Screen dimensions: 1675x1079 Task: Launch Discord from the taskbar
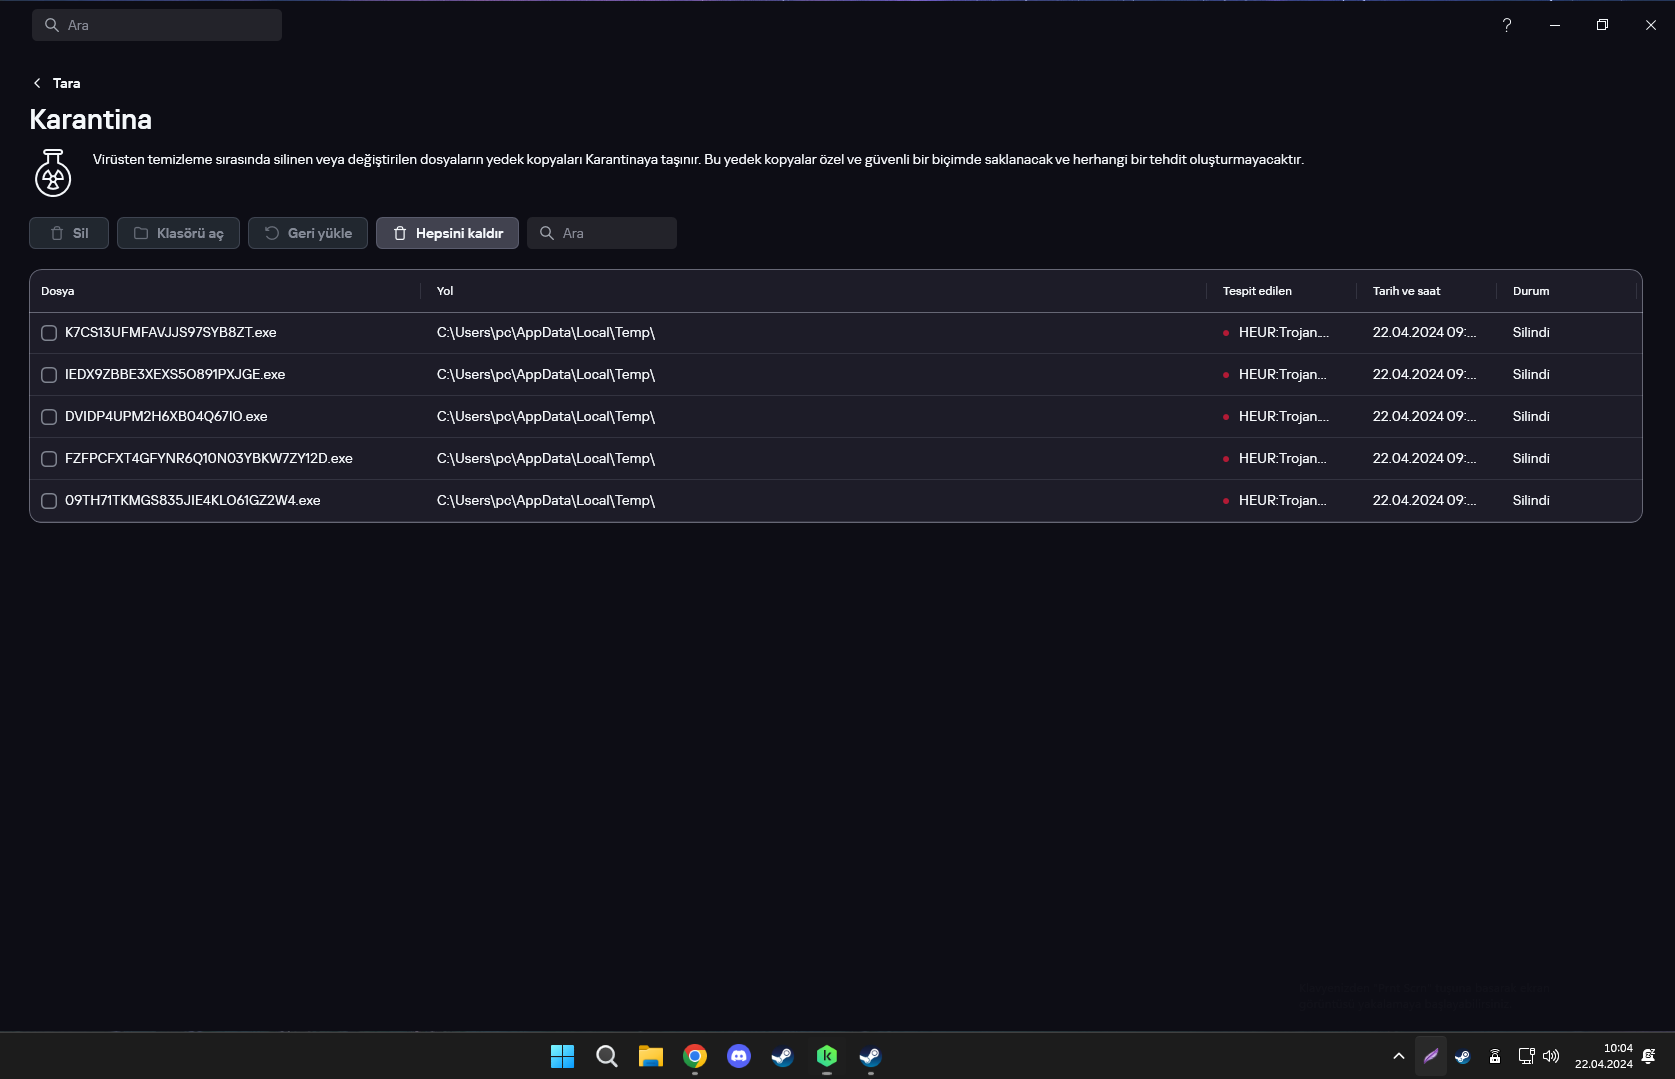[x=739, y=1056]
